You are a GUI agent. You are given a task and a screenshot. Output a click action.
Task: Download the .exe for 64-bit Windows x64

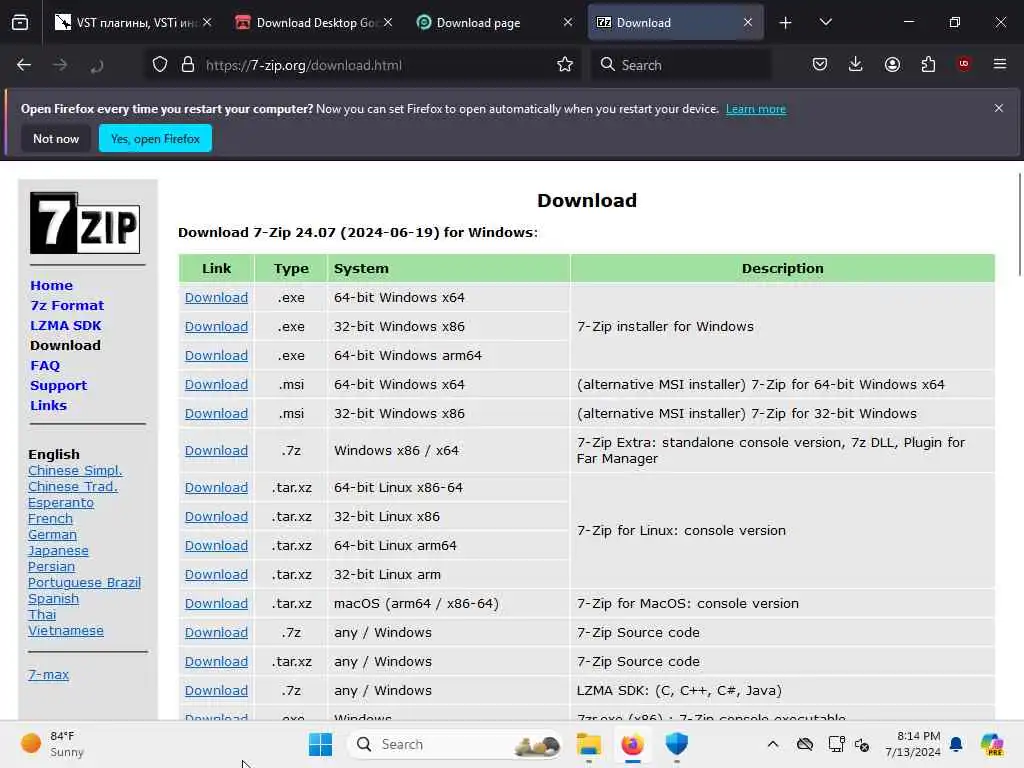216,298
